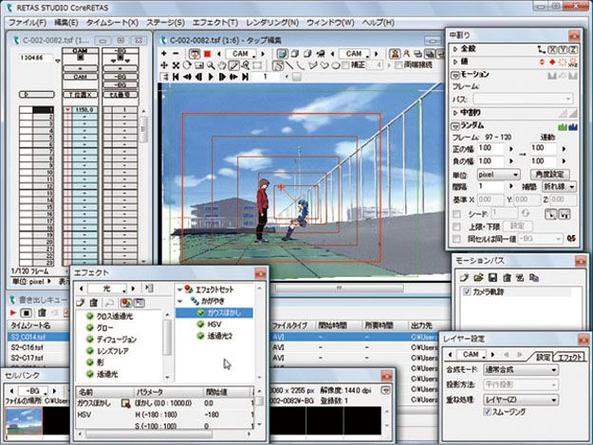
Task: Enable the 補正 checkbox
Action: (345, 65)
